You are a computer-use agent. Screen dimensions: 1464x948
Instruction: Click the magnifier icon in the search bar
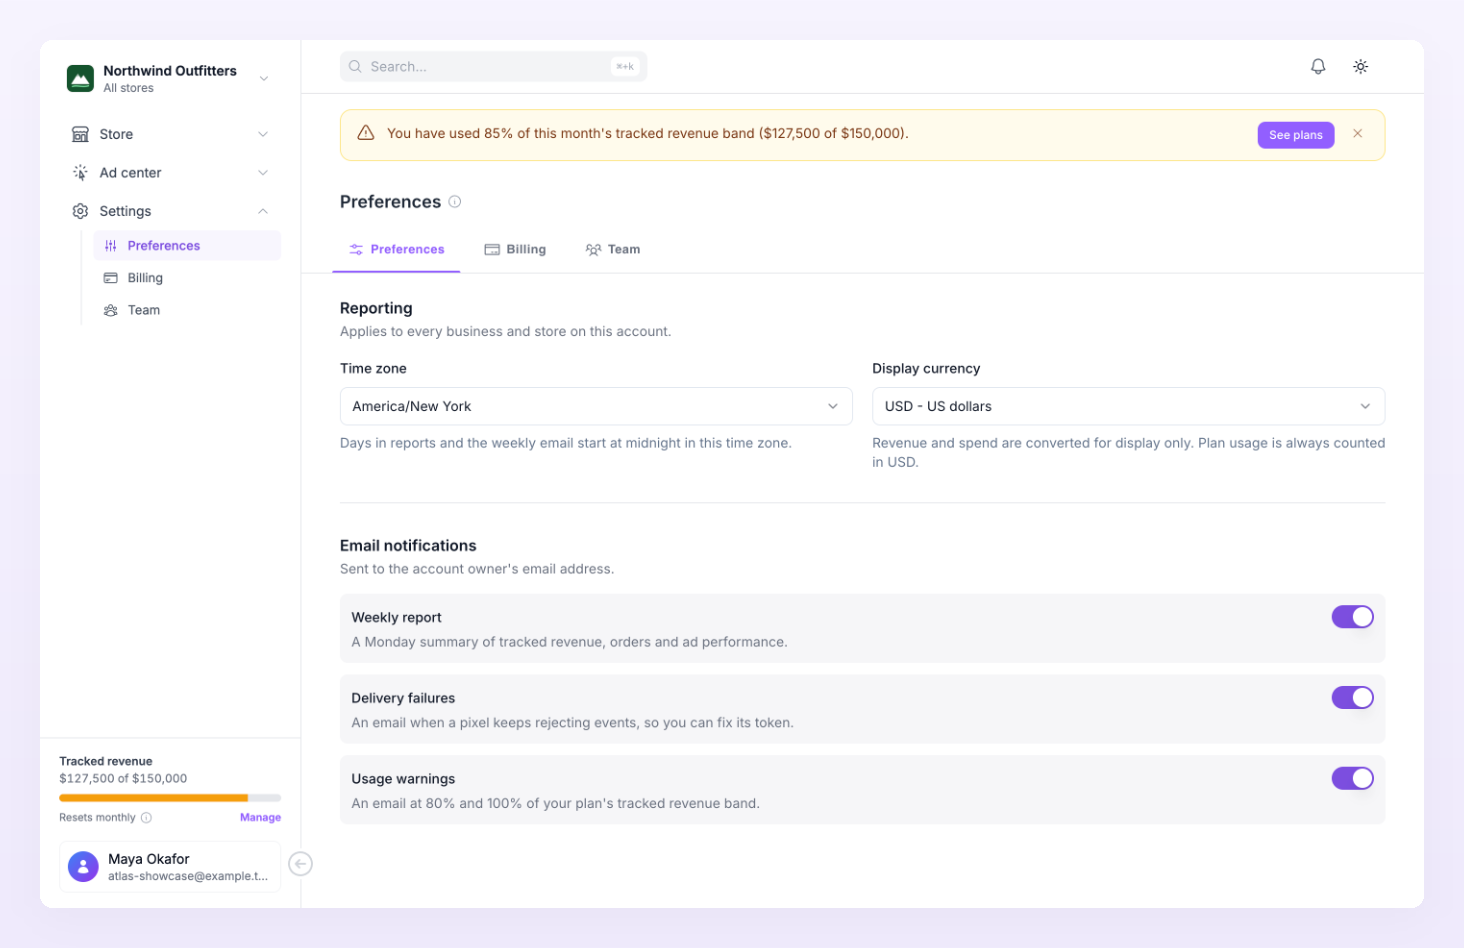tap(355, 67)
